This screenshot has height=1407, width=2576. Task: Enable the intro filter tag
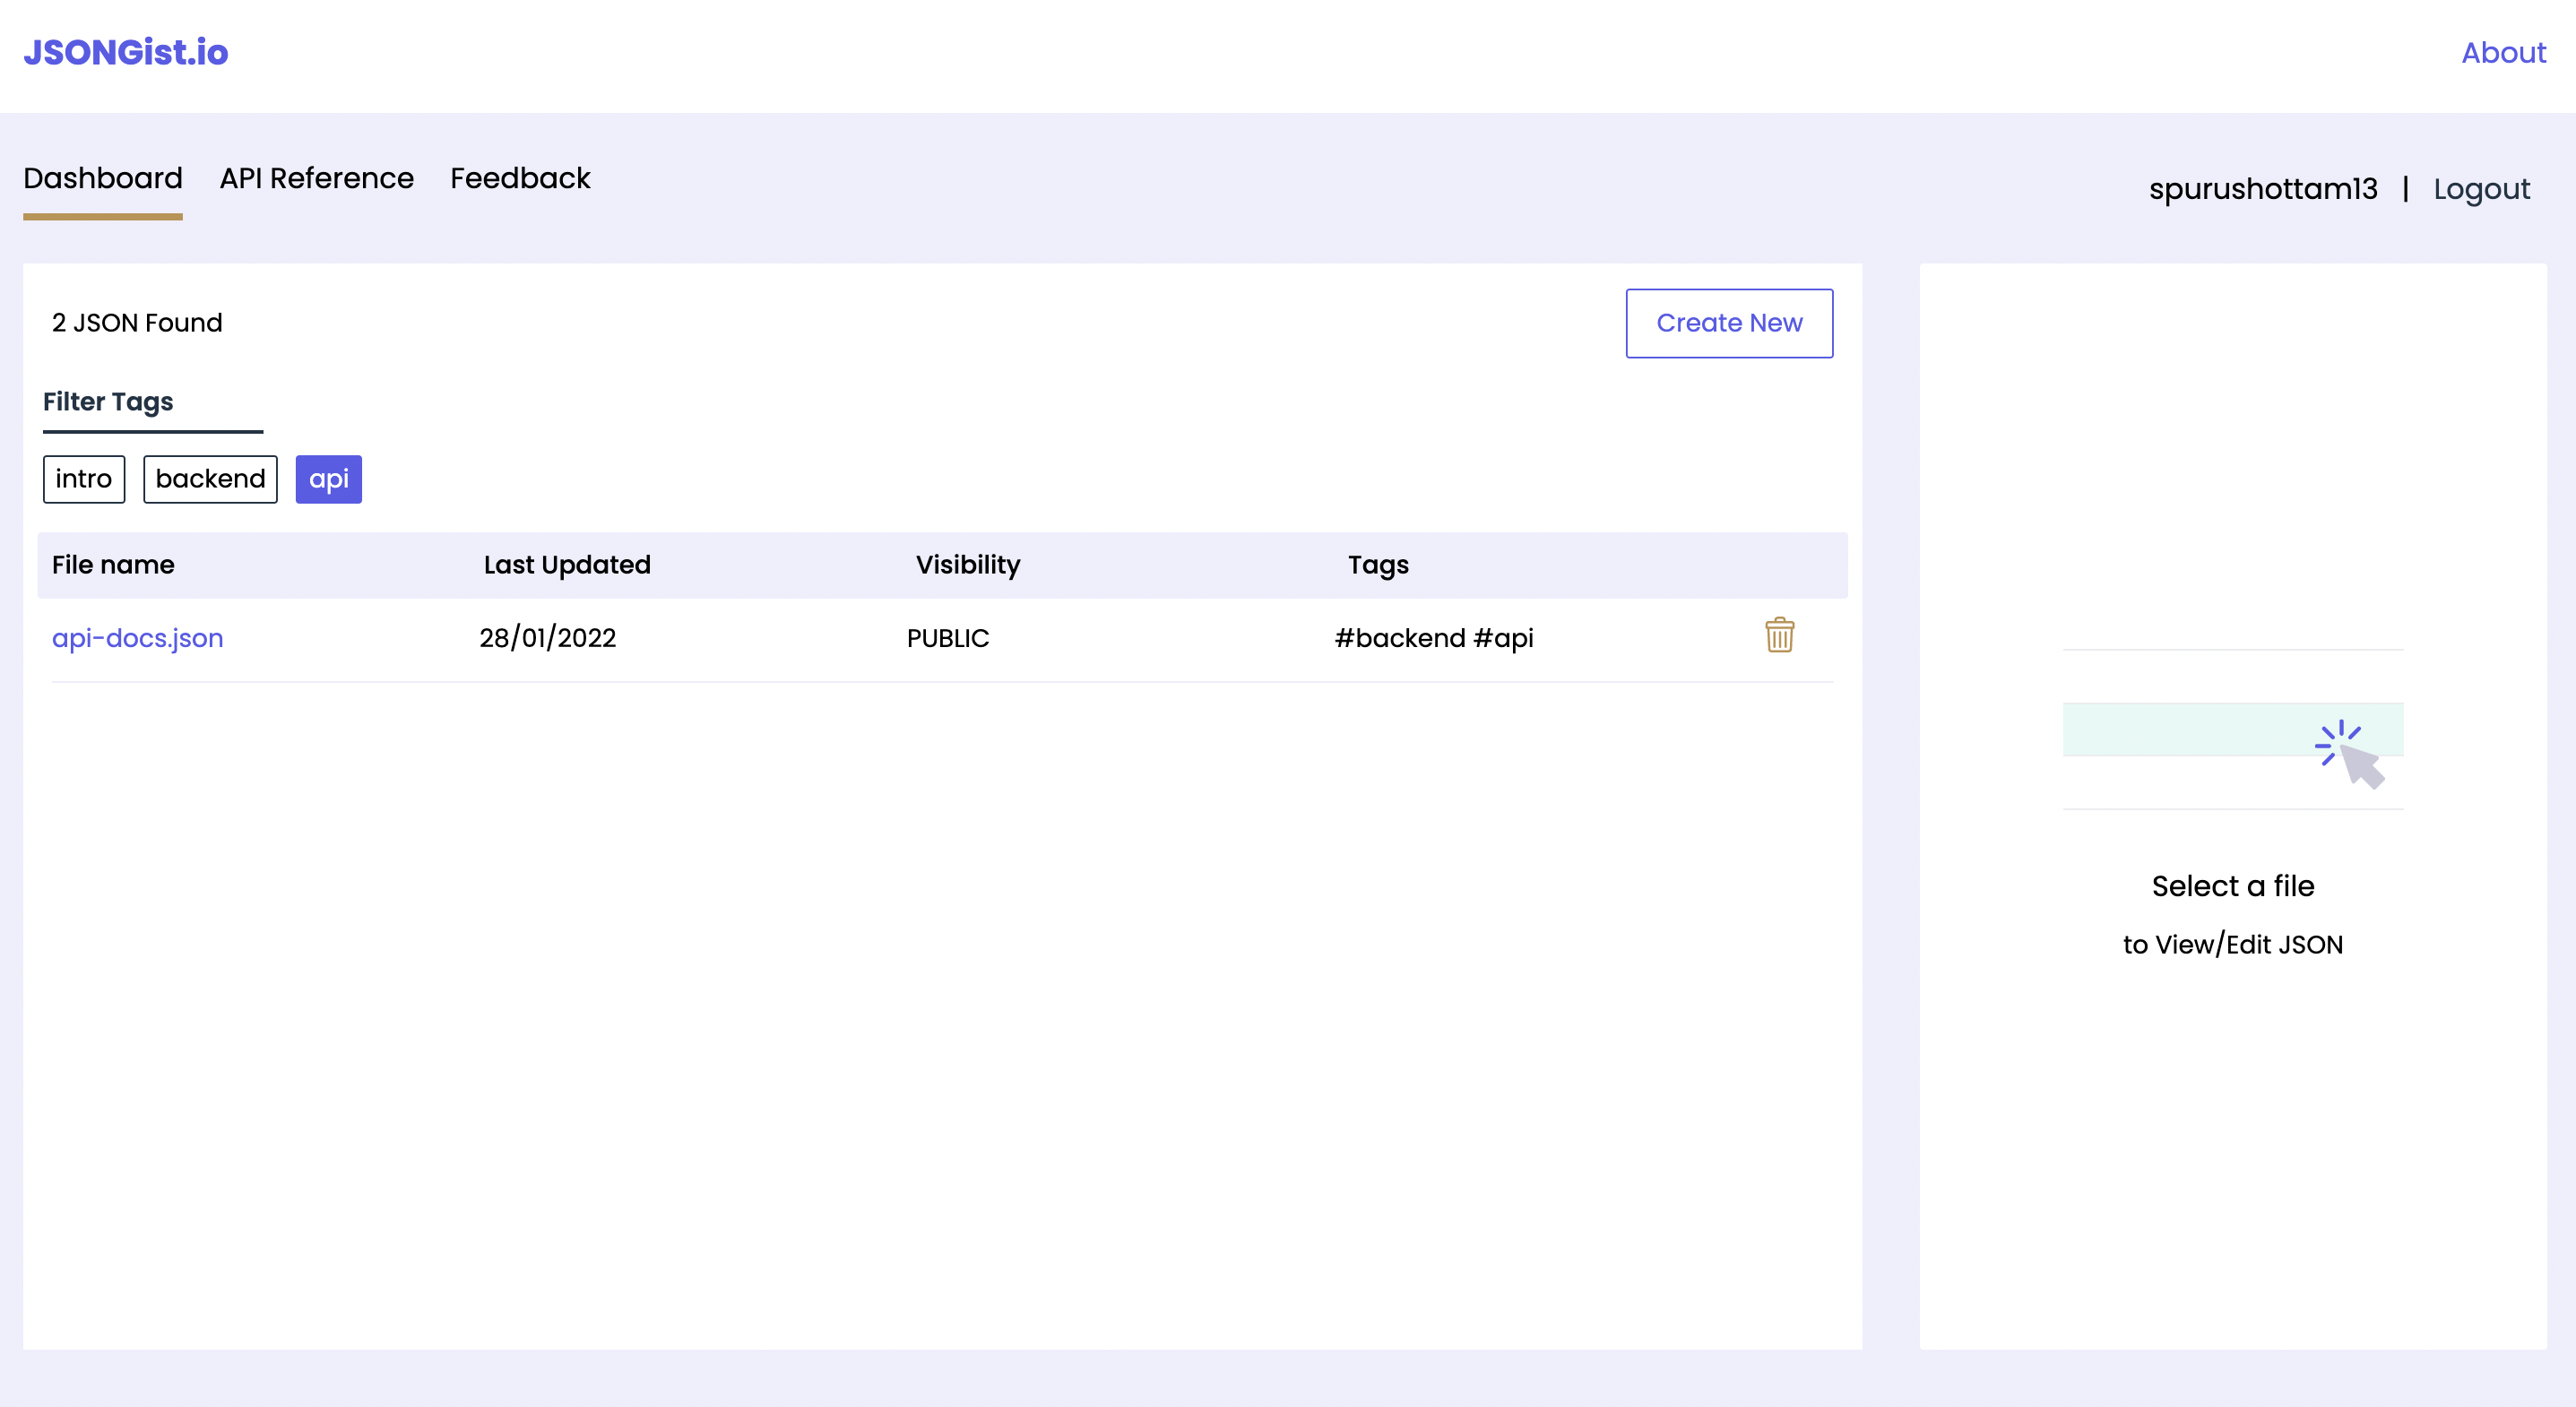(x=83, y=479)
